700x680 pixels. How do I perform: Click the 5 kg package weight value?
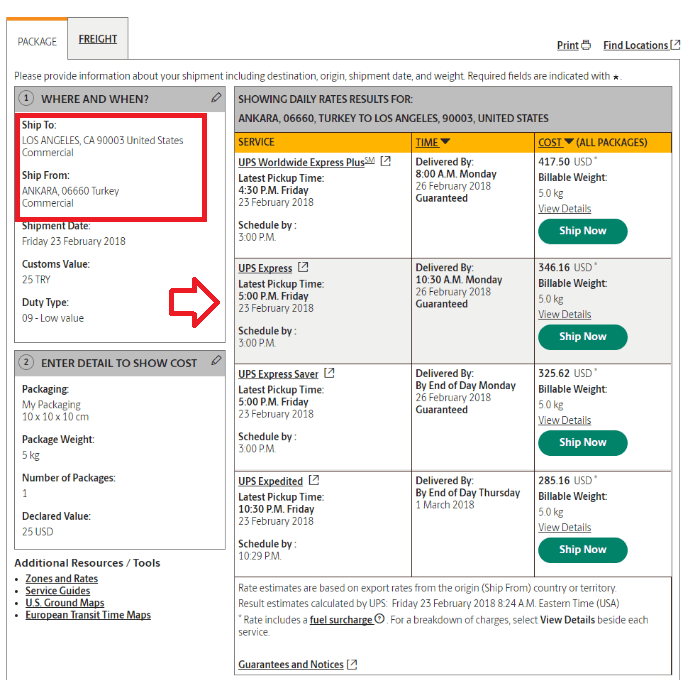[x=31, y=455]
